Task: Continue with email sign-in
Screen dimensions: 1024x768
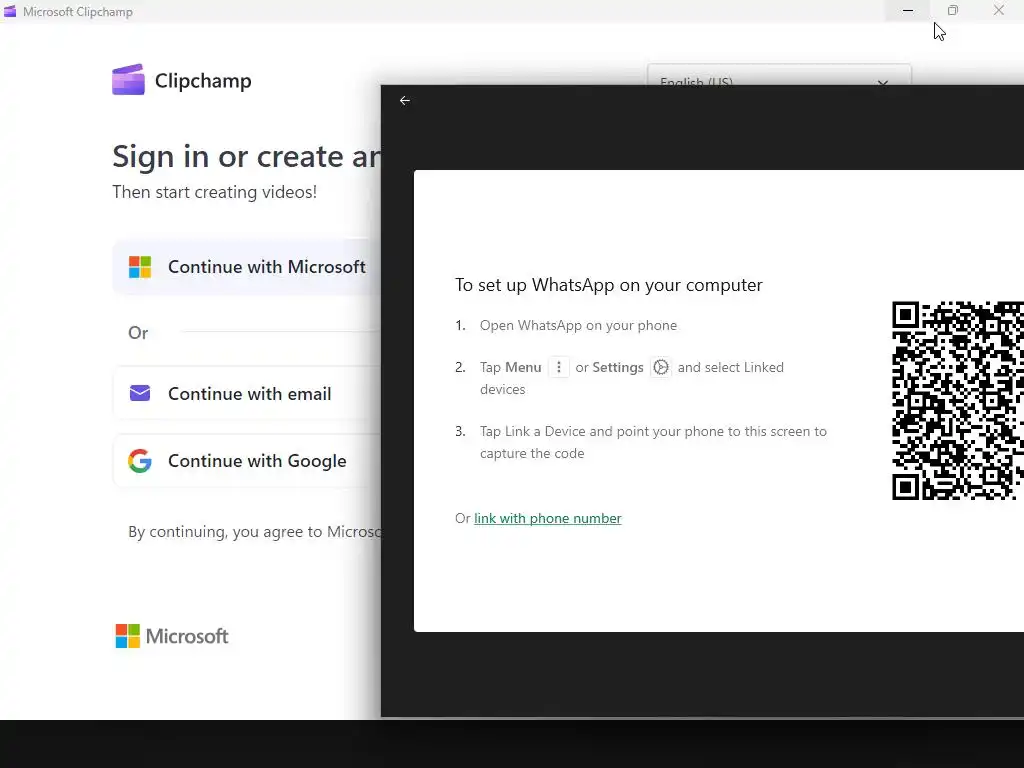Action: point(247,393)
